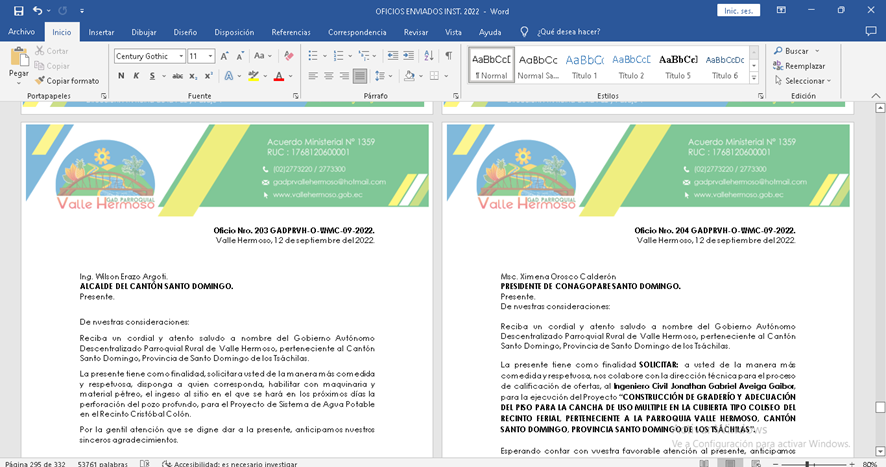Switch to the Insertar tab
The width and height of the screenshot is (886, 467).
pos(101,32)
